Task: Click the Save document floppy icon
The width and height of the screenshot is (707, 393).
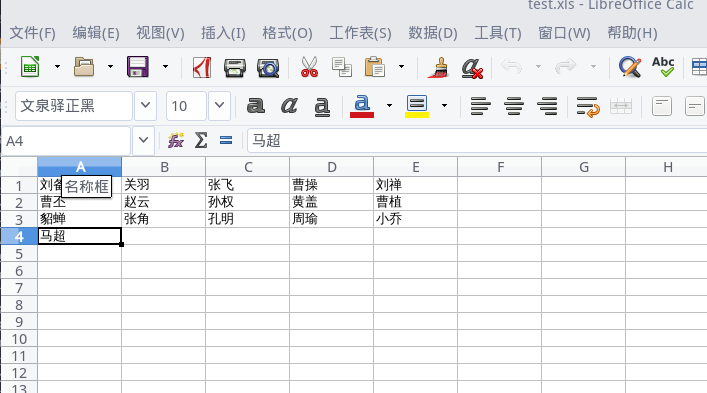Action: 138,67
